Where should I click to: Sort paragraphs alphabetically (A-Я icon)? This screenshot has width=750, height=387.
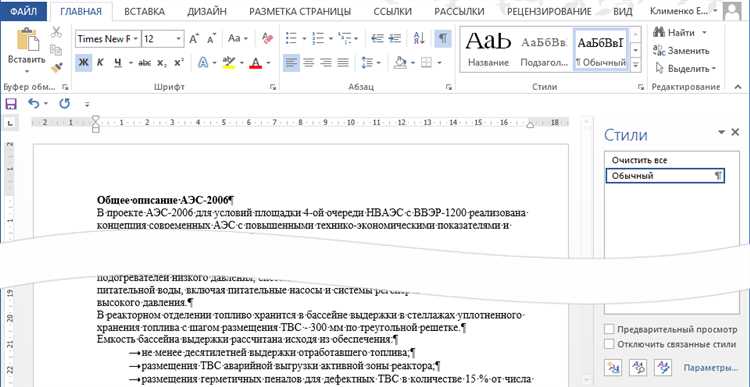419,38
